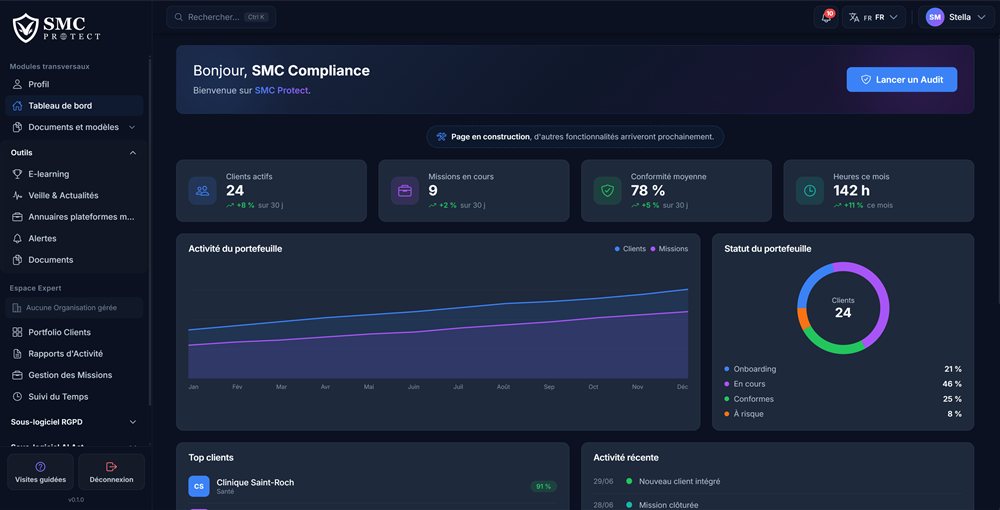
Task: Click the Rapports d'Activité document icon
Action: pyautogui.click(x=17, y=354)
